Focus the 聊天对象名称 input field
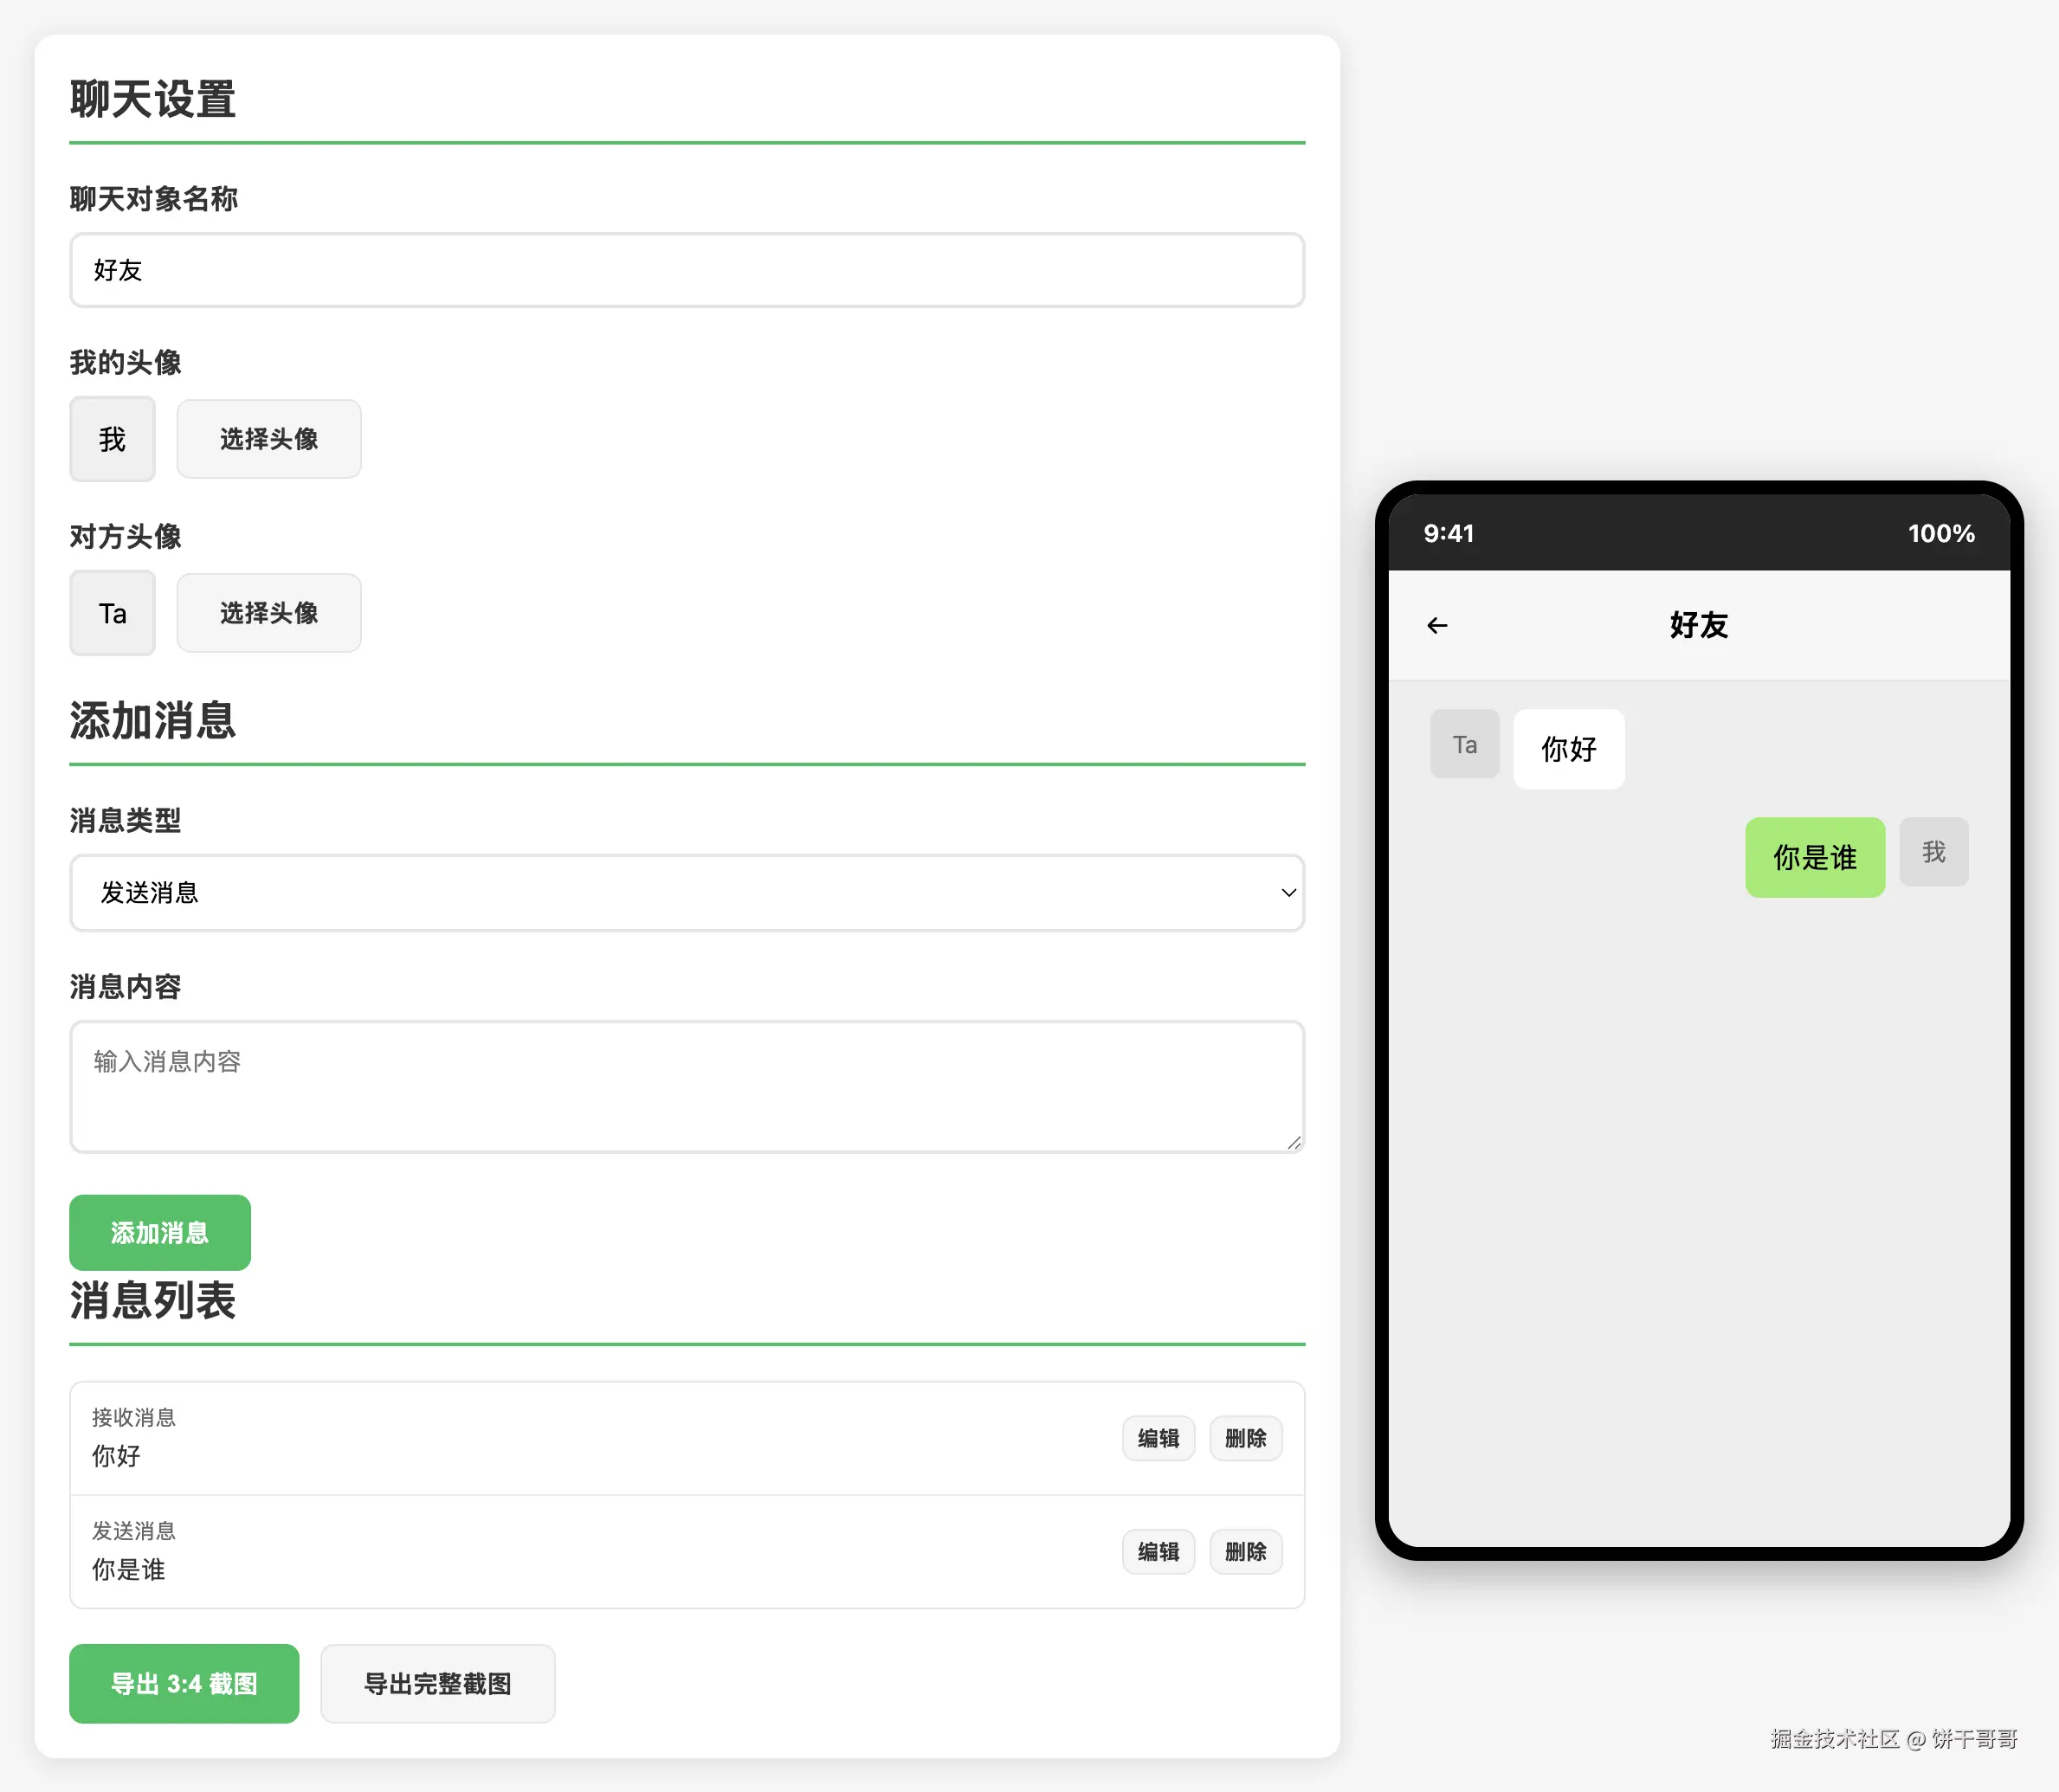This screenshot has width=2059, height=1792. coord(686,270)
